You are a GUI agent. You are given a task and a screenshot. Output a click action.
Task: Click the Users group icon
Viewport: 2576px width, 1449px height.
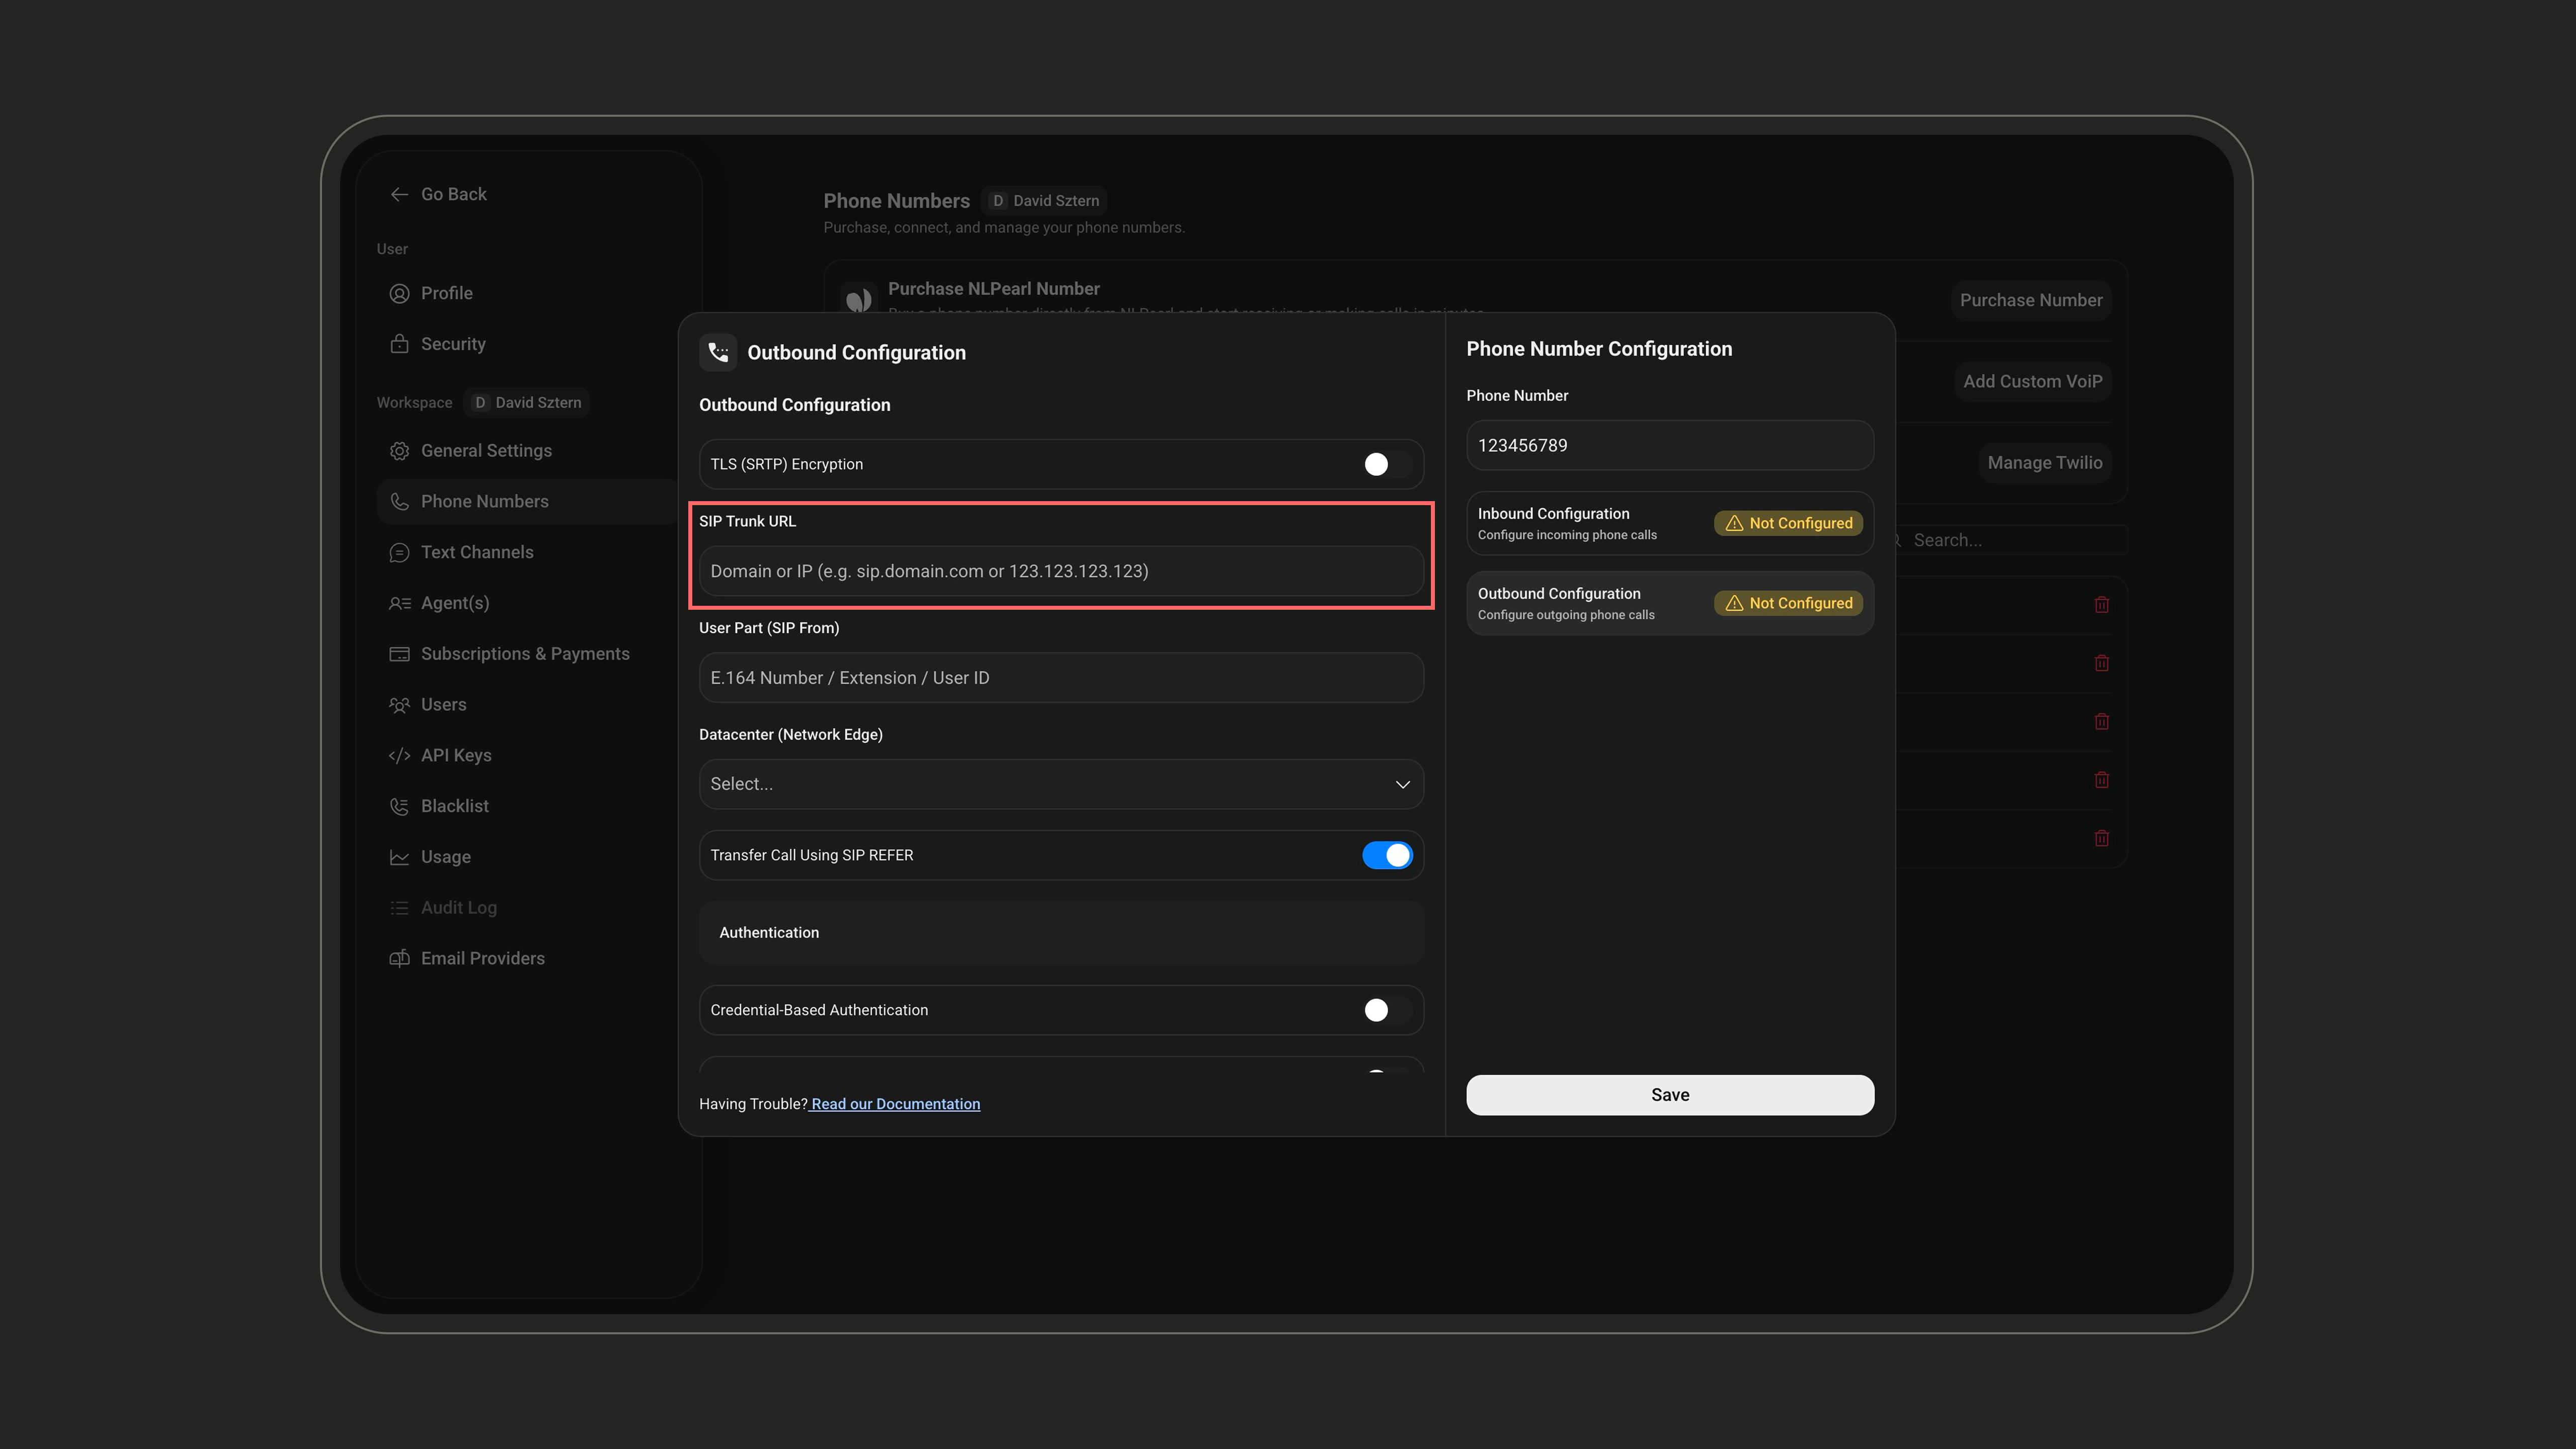click(399, 705)
